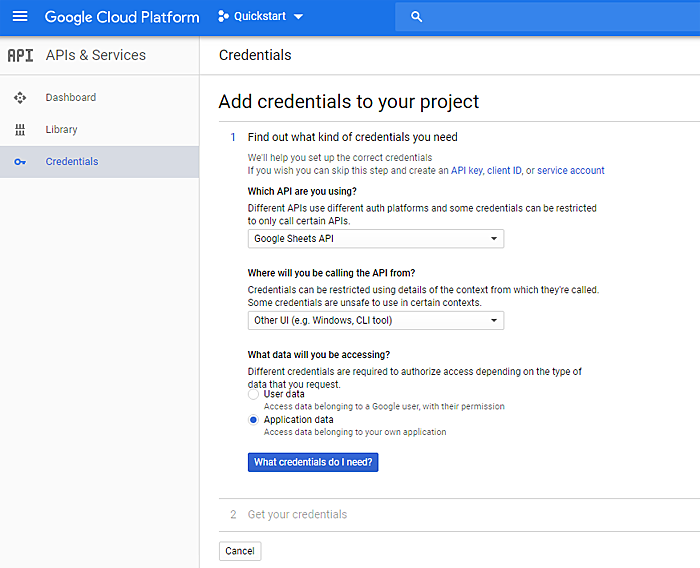700x568 pixels.
Task: Click the search magnifier icon
Action: point(417,17)
